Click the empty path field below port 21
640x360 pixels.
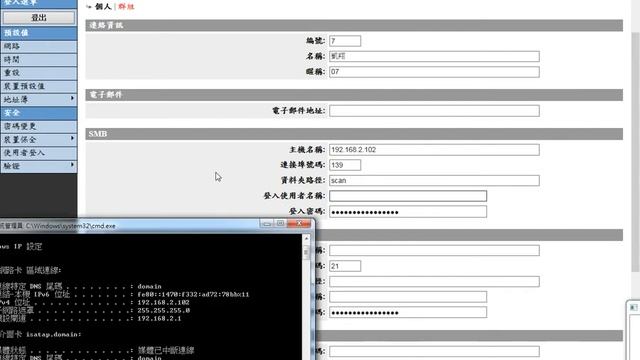click(x=434, y=281)
